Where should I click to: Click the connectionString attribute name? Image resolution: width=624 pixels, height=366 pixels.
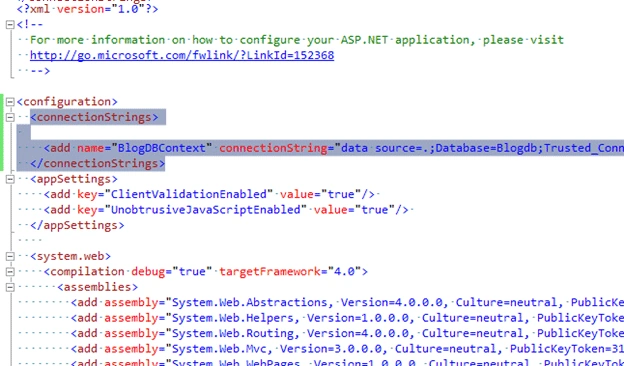tap(273, 148)
